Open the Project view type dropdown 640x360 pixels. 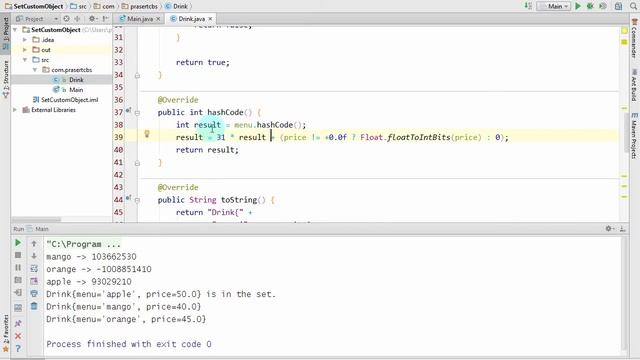coord(37,19)
